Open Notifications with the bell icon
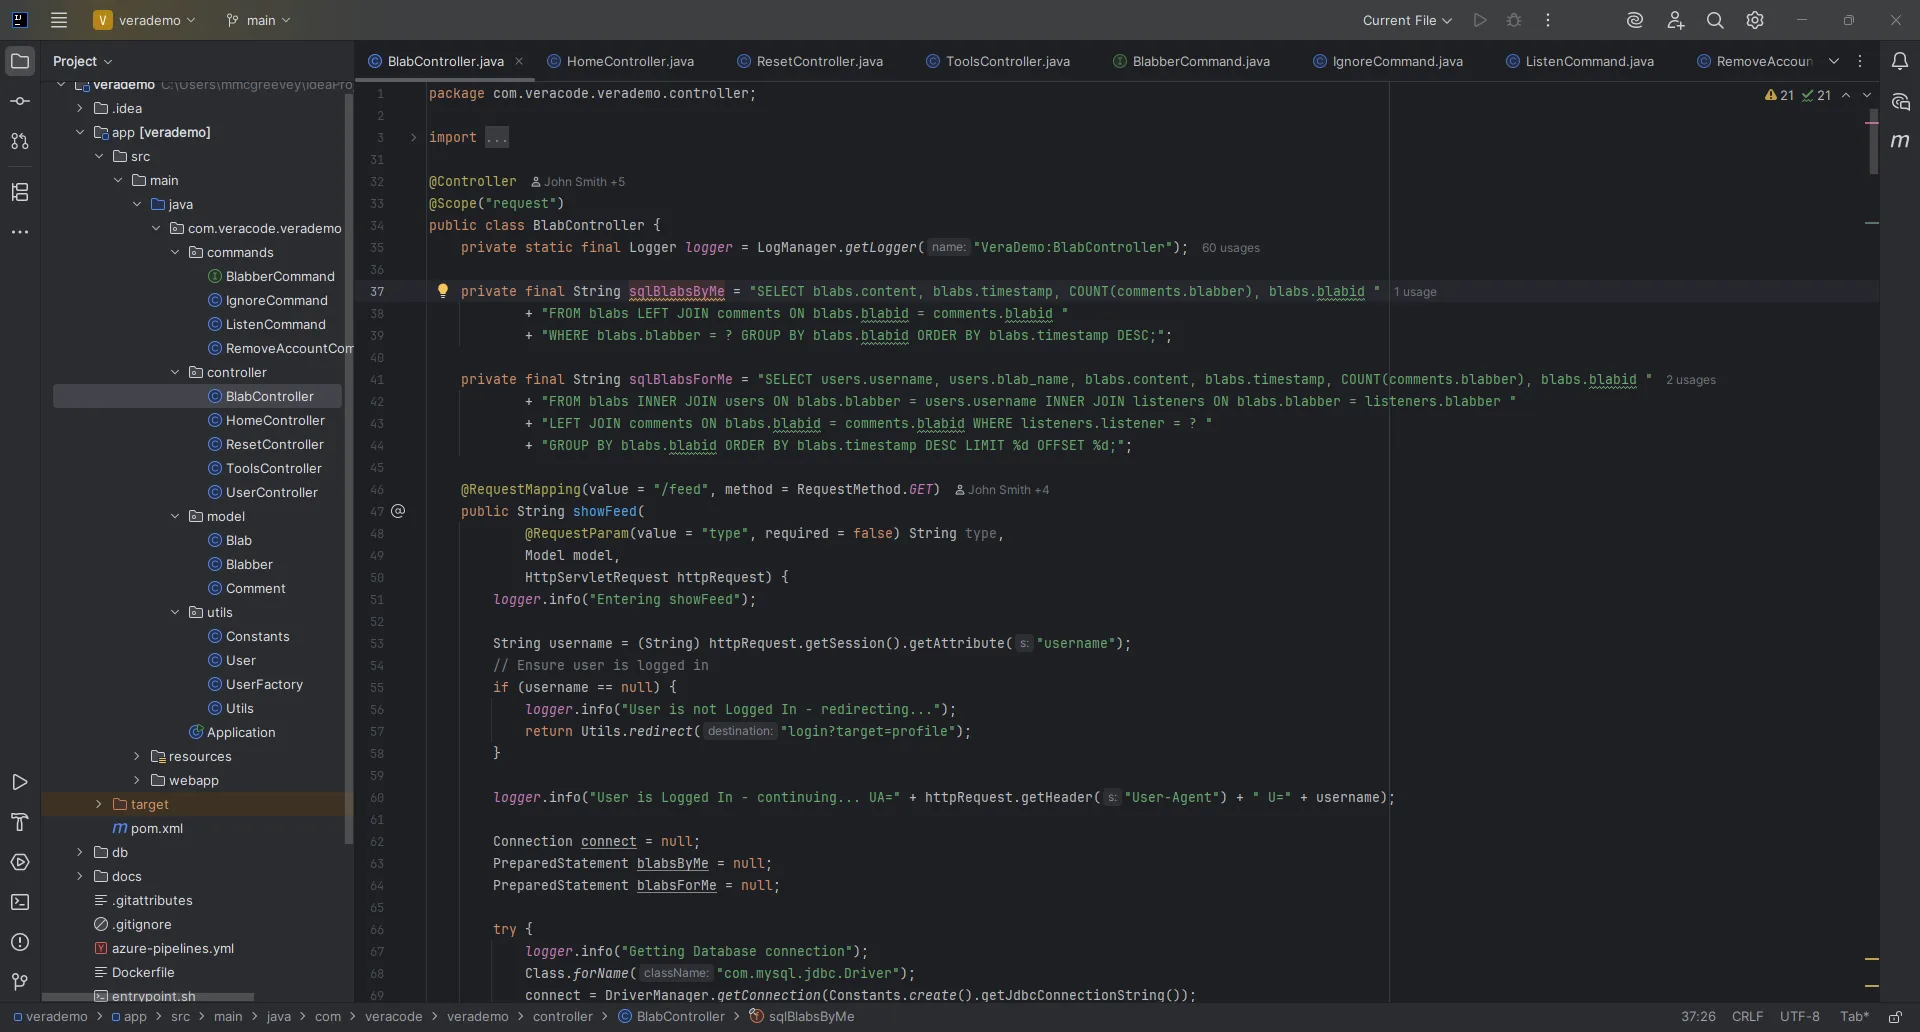 coord(1901,60)
